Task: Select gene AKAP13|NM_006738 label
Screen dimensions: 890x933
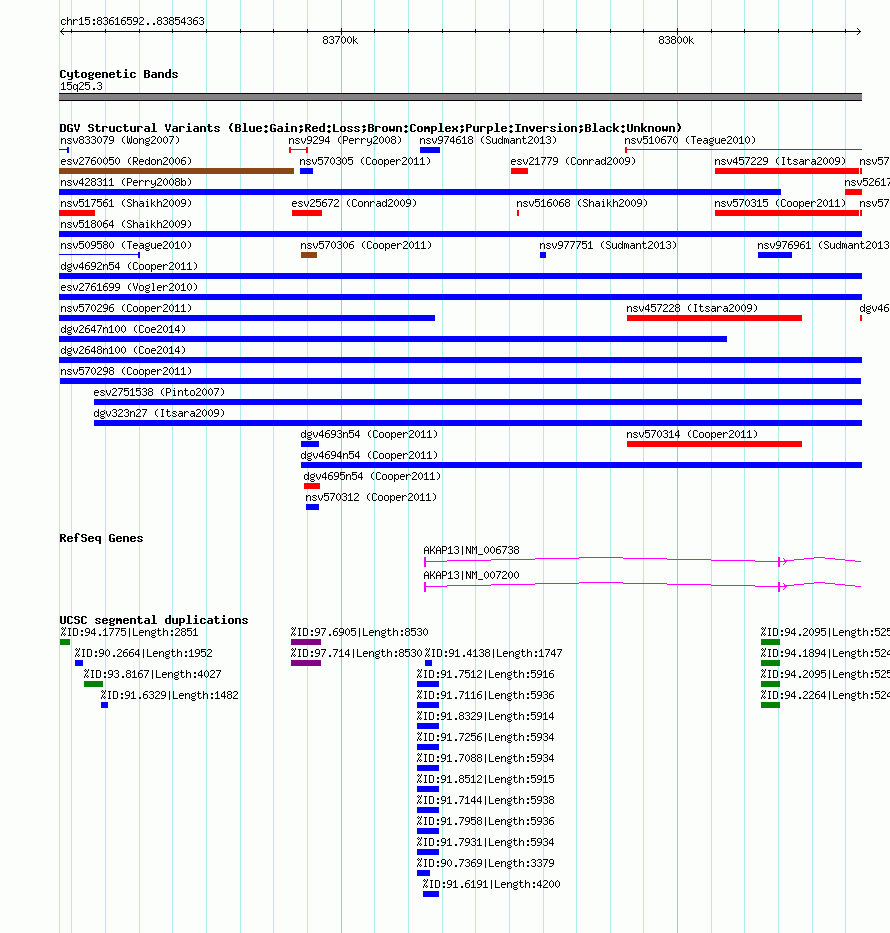Action: [x=471, y=550]
